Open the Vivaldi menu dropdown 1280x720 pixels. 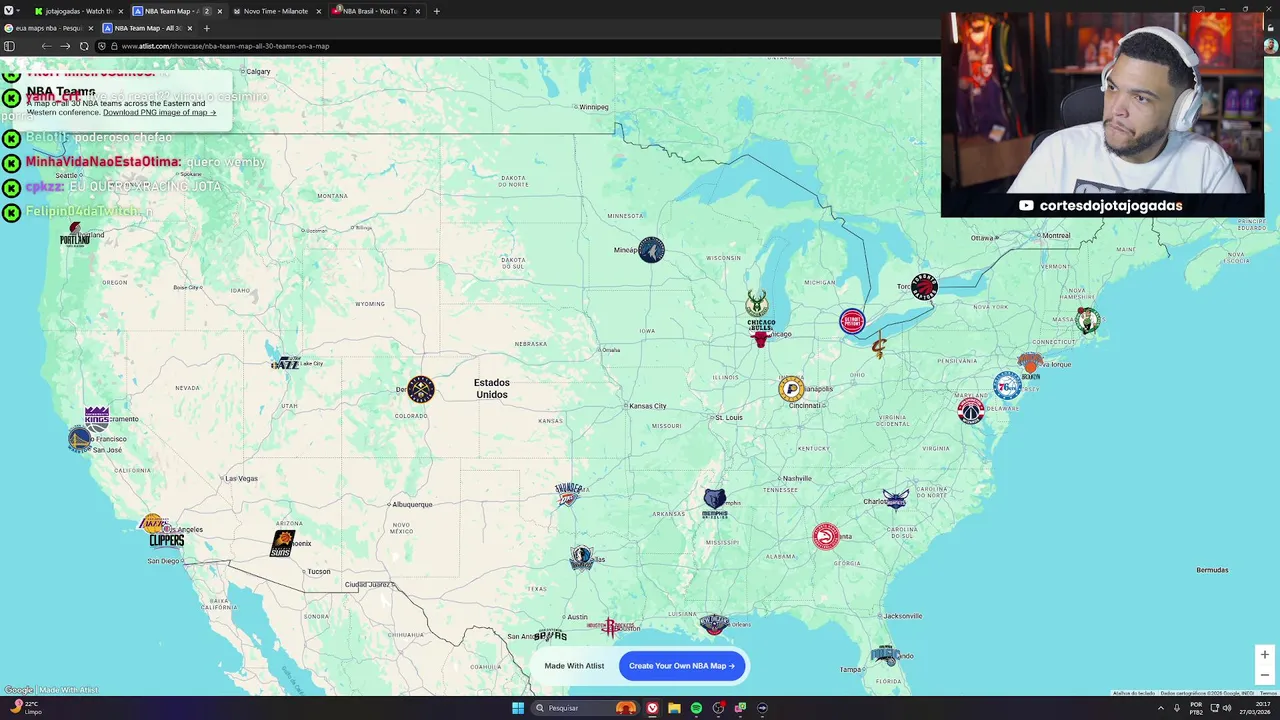tap(10, 11)
